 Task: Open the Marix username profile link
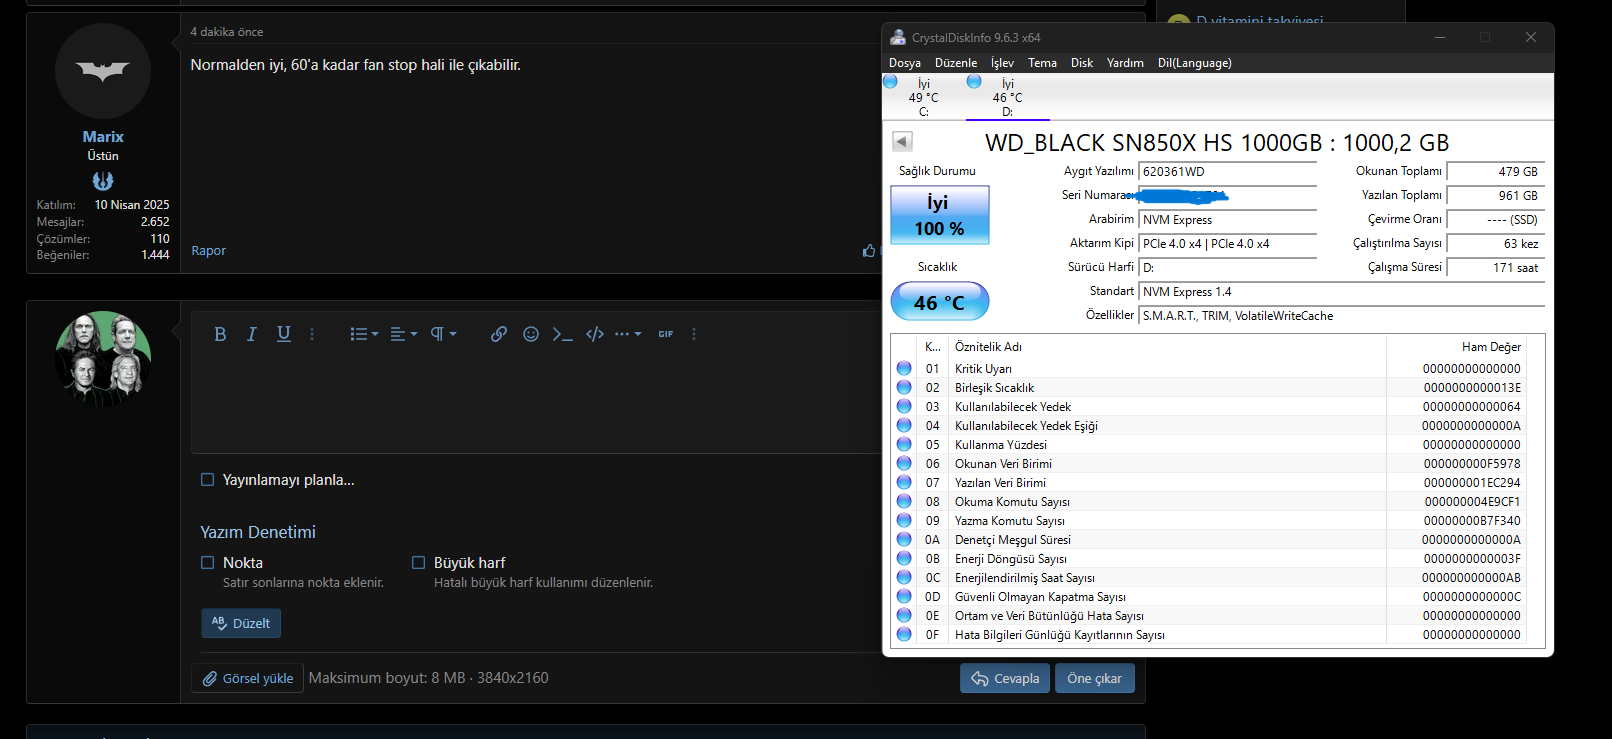click(103, 137)
